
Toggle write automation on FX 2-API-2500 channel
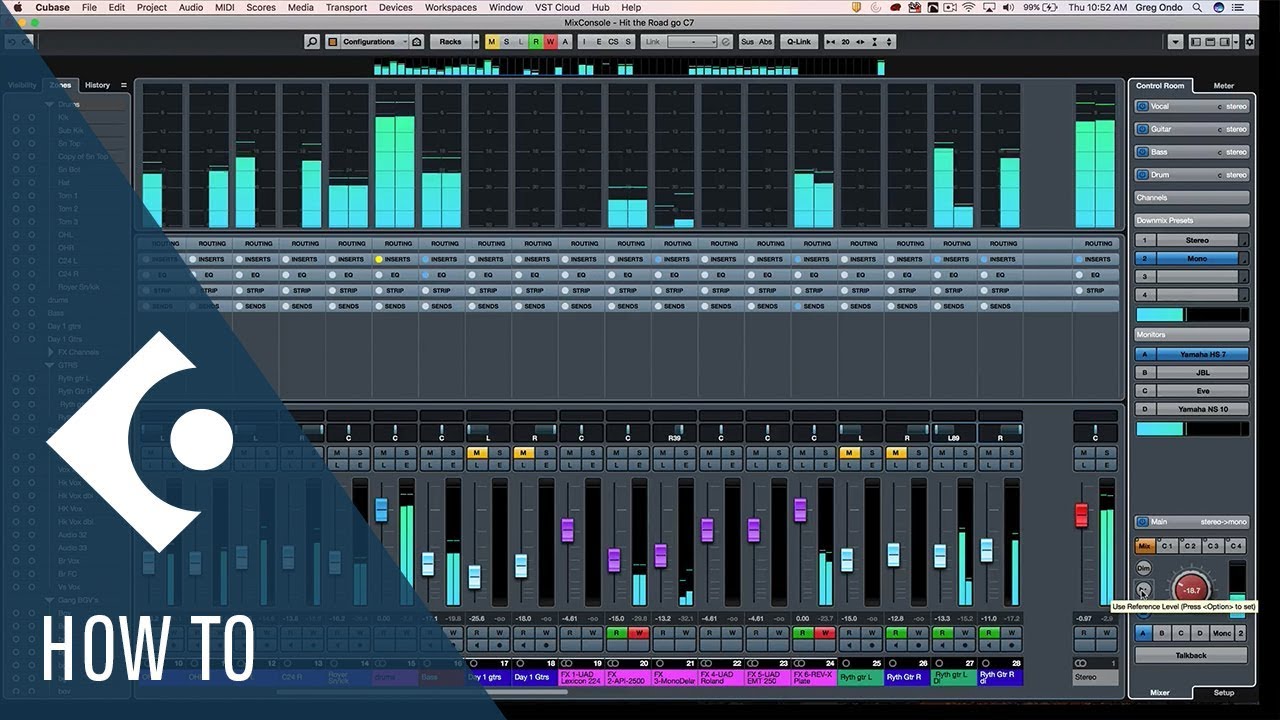pyautogui.click(x=639, y=633)
